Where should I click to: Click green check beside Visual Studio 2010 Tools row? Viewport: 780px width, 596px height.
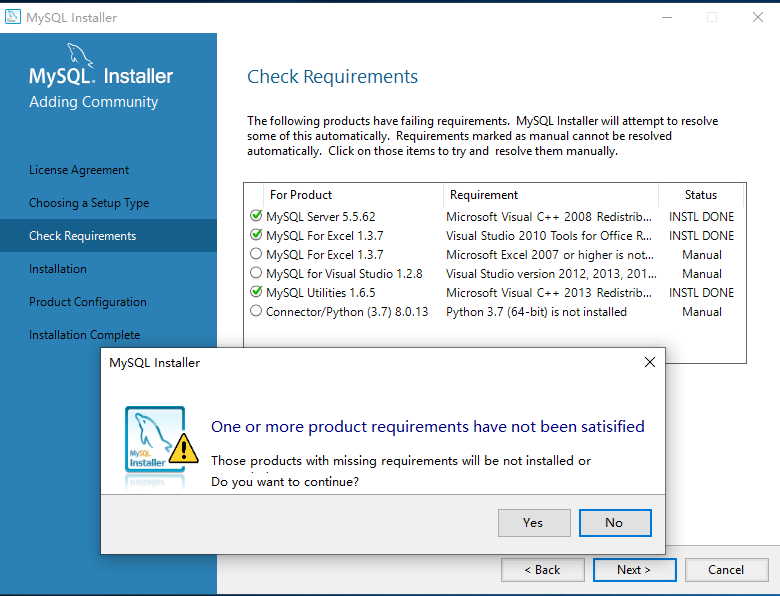pos(256,235)
